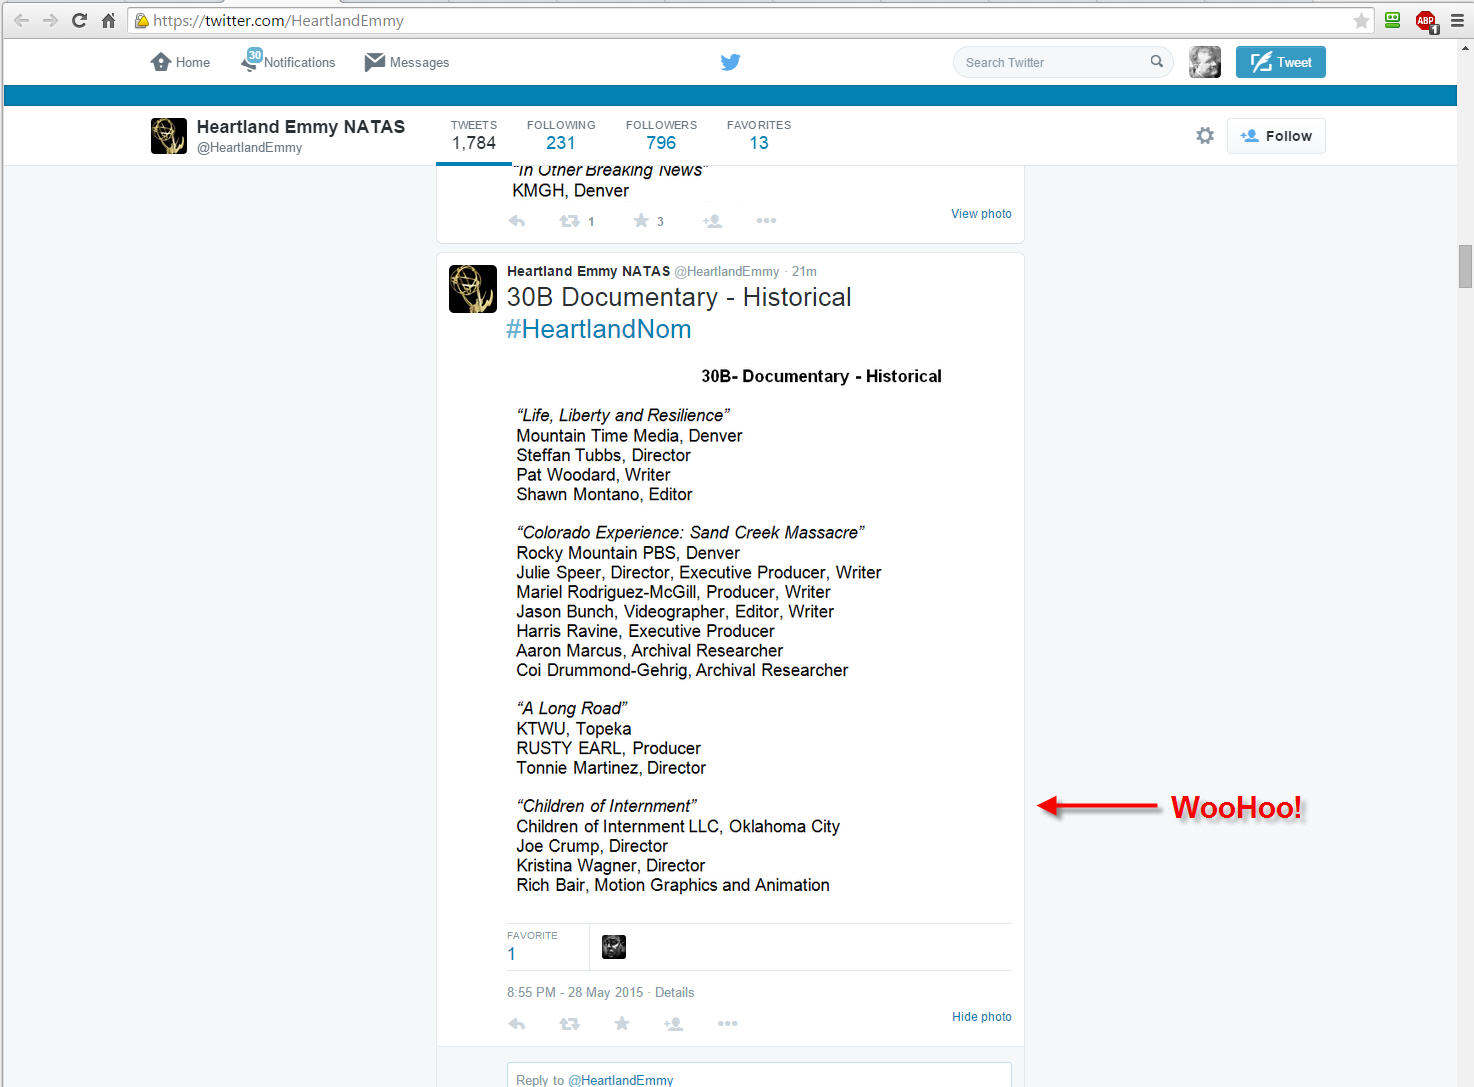Viewport: 1474px width, 1087px height.
Task: Click View photo link
Action: tap(981, 214)
